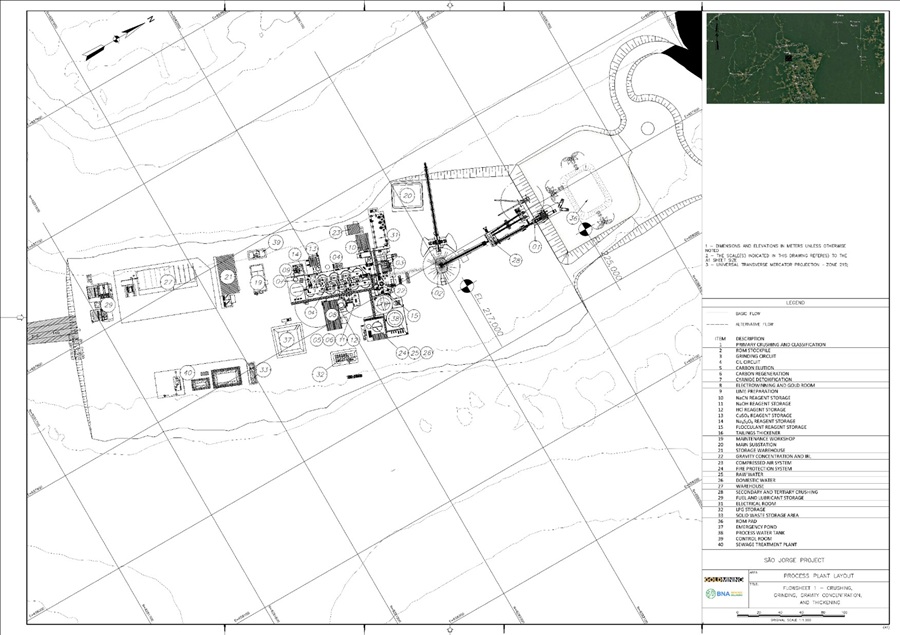Select map balloon 36 on ROM pad
The height and width of the screenshot is (635, 900).
pyautogui.click(x=573, y=218)
